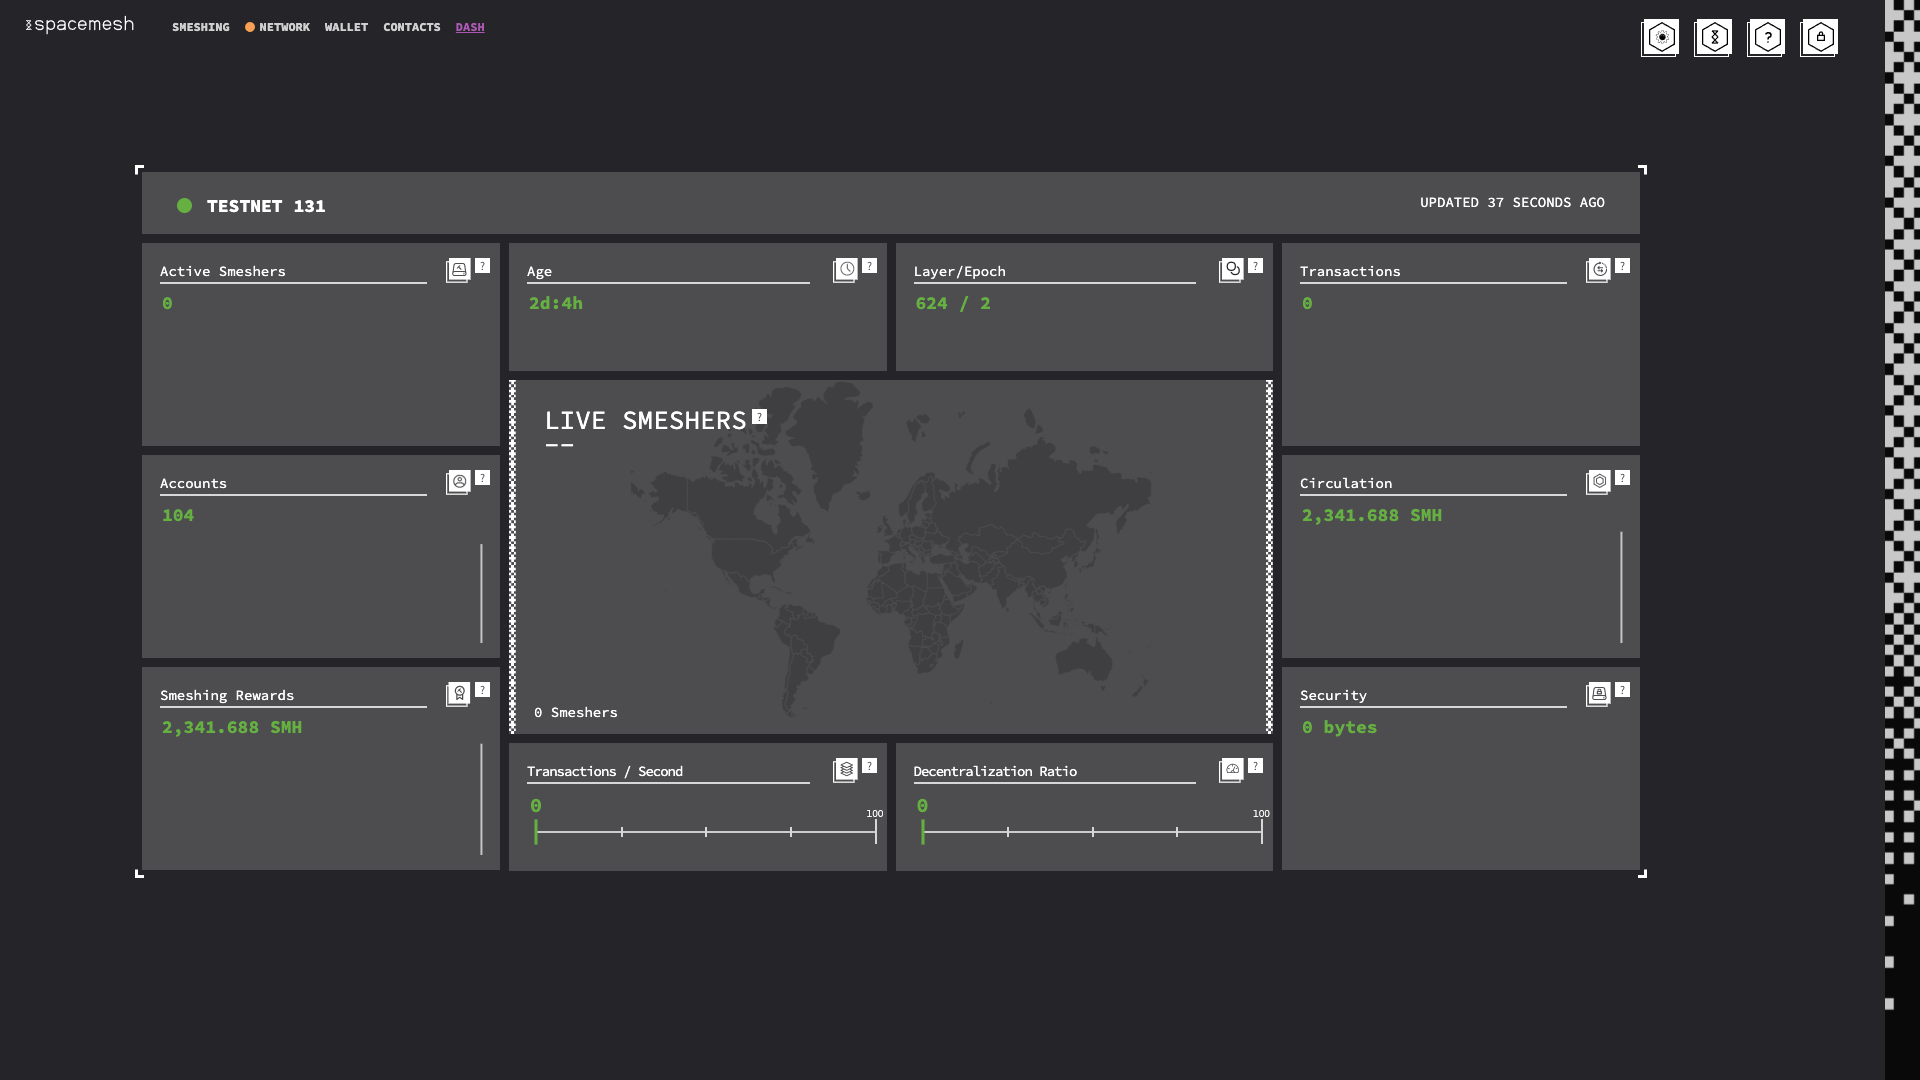Screen dimensions: 1920x1080
Task: Click the Smeshing Rewards ribbon icon
Action: pos(458,694)
